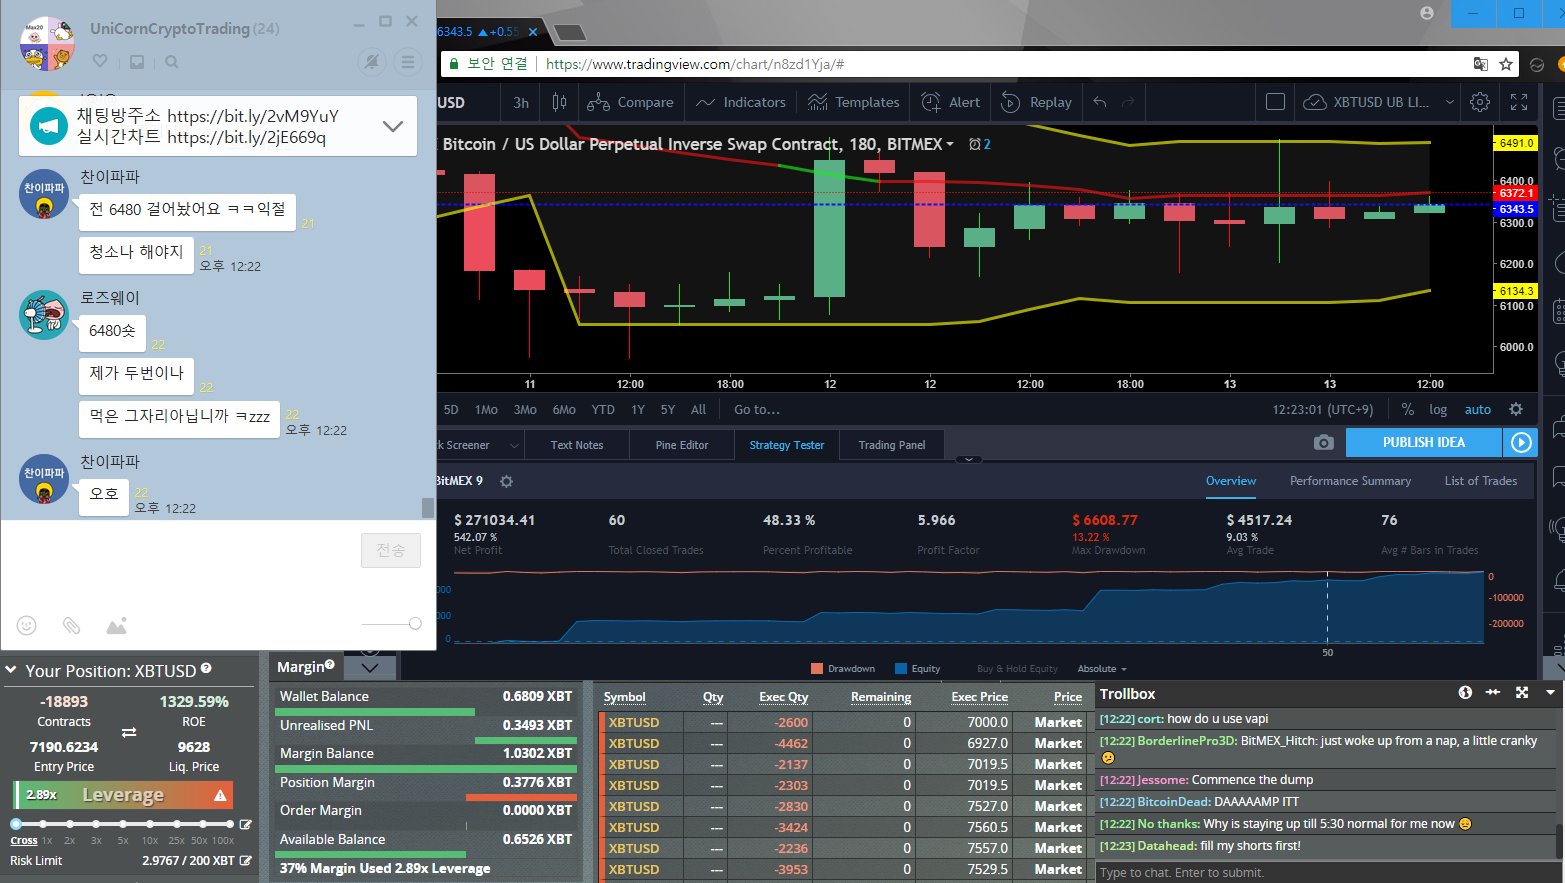Click the play icon next to Publish Idea
The image size is (1565, 883).
(x=1521, y=442)
